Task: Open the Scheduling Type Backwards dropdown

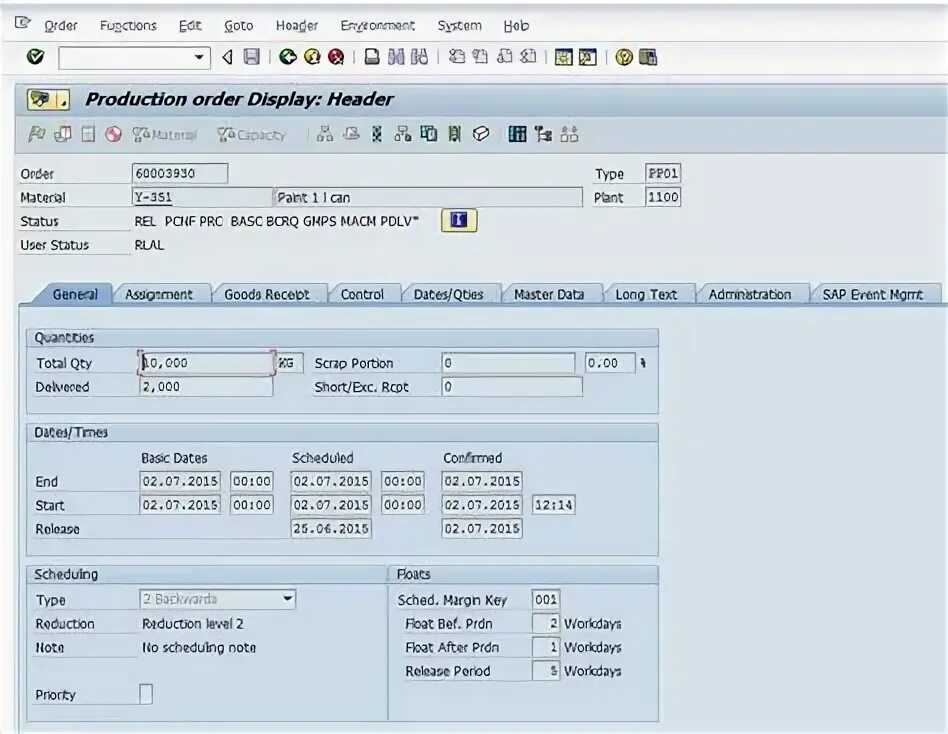Action: (288, 599)
